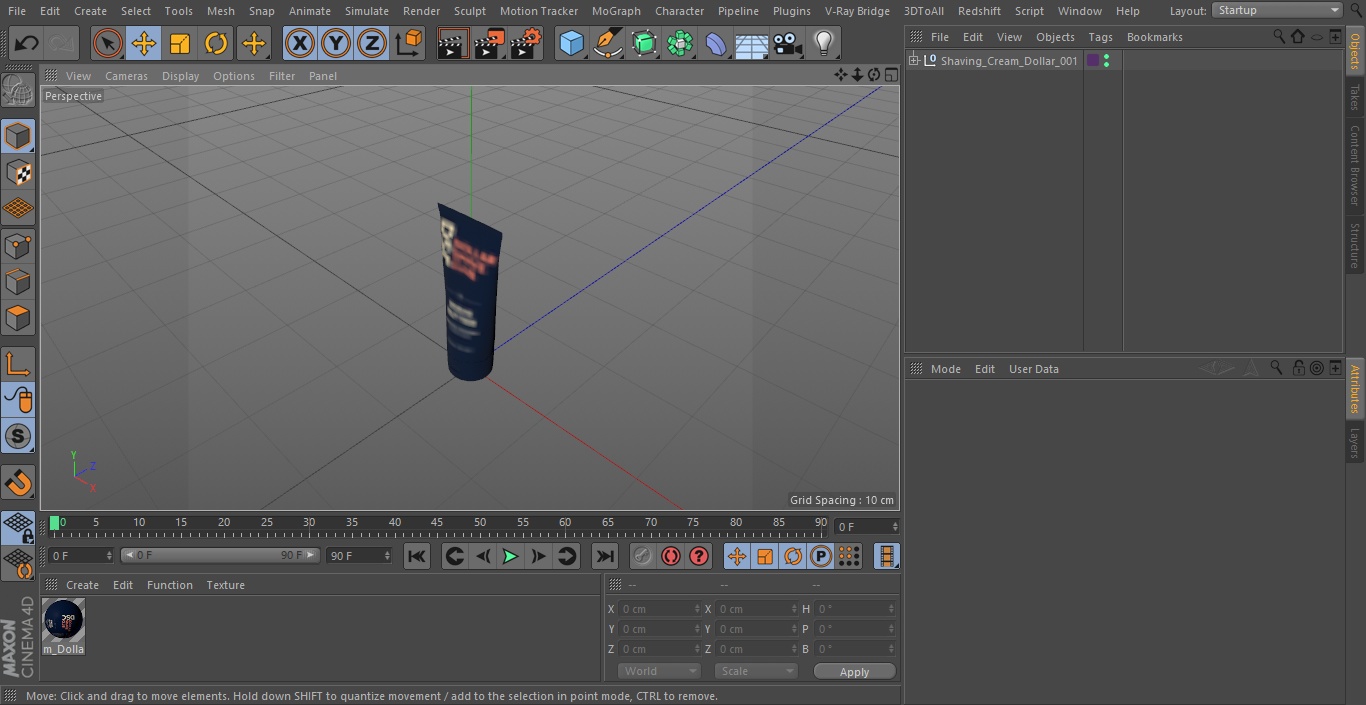
Task: Activate the Scale tool
Action: 180,43
